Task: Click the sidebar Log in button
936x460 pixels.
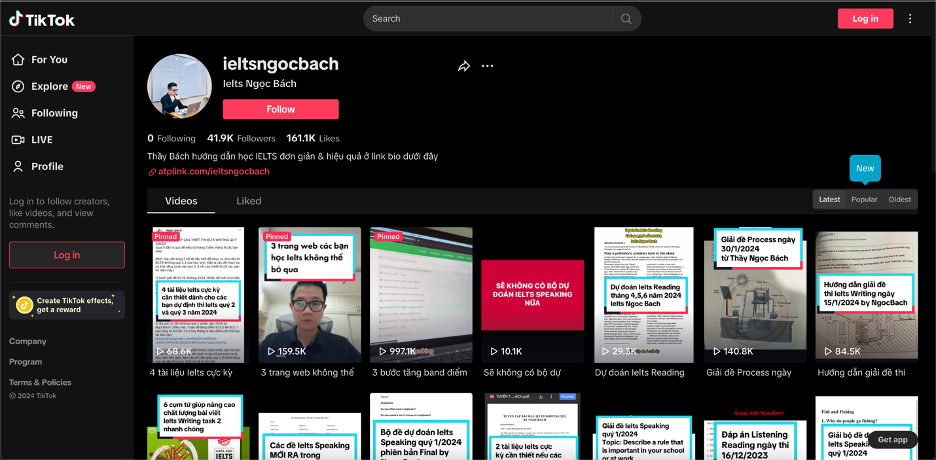Action: pos(67,255)
